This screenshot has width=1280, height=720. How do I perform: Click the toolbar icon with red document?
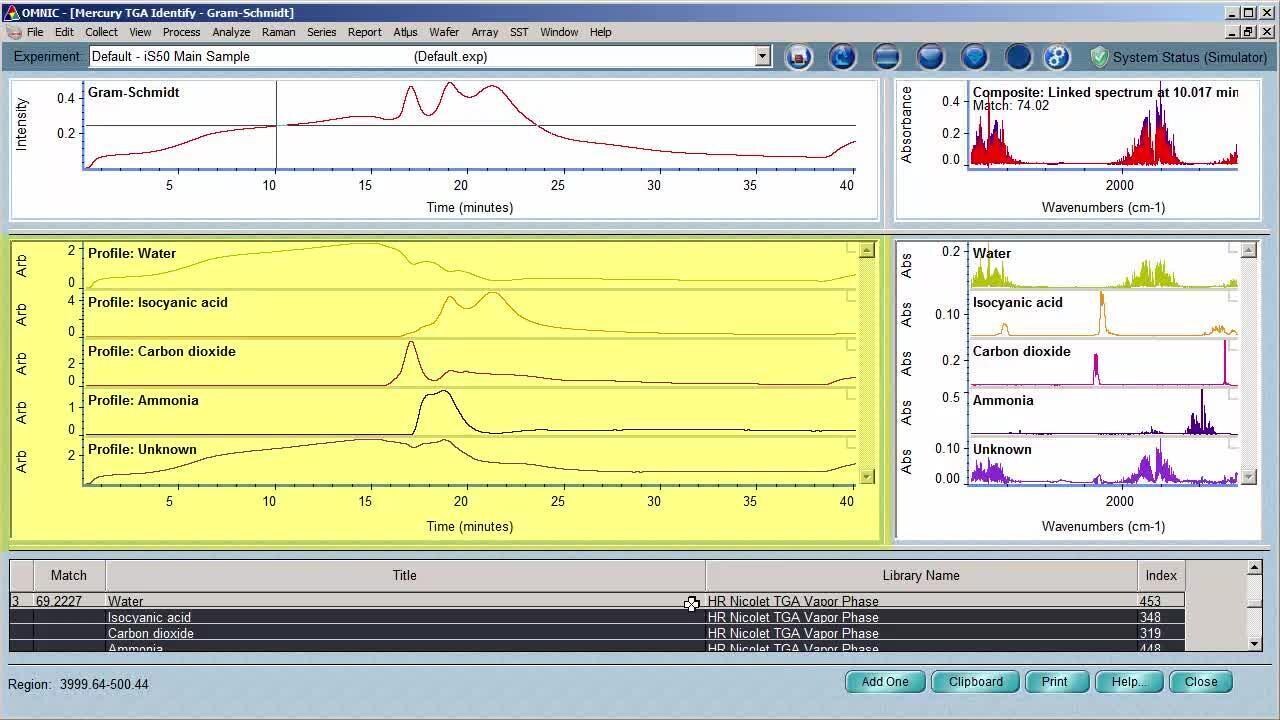[x=798, y=57]
